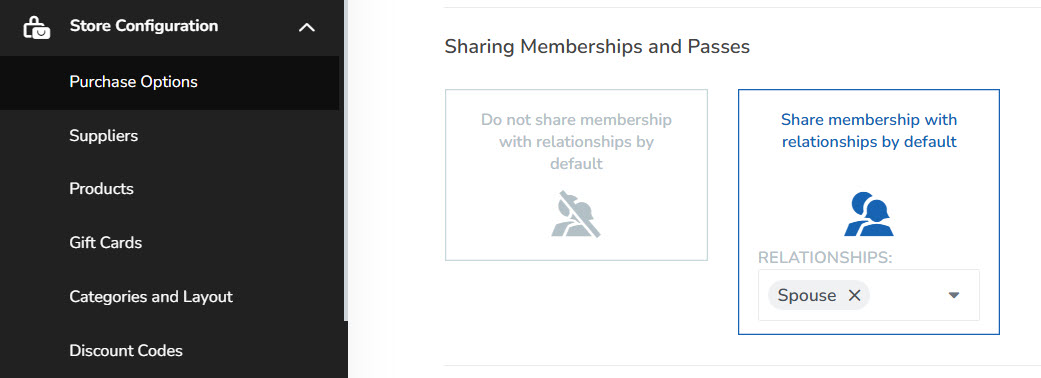Viewport: 1041px width, 378px height.
Task: Click the blue people sharing icon
Action: click(868, 214)
